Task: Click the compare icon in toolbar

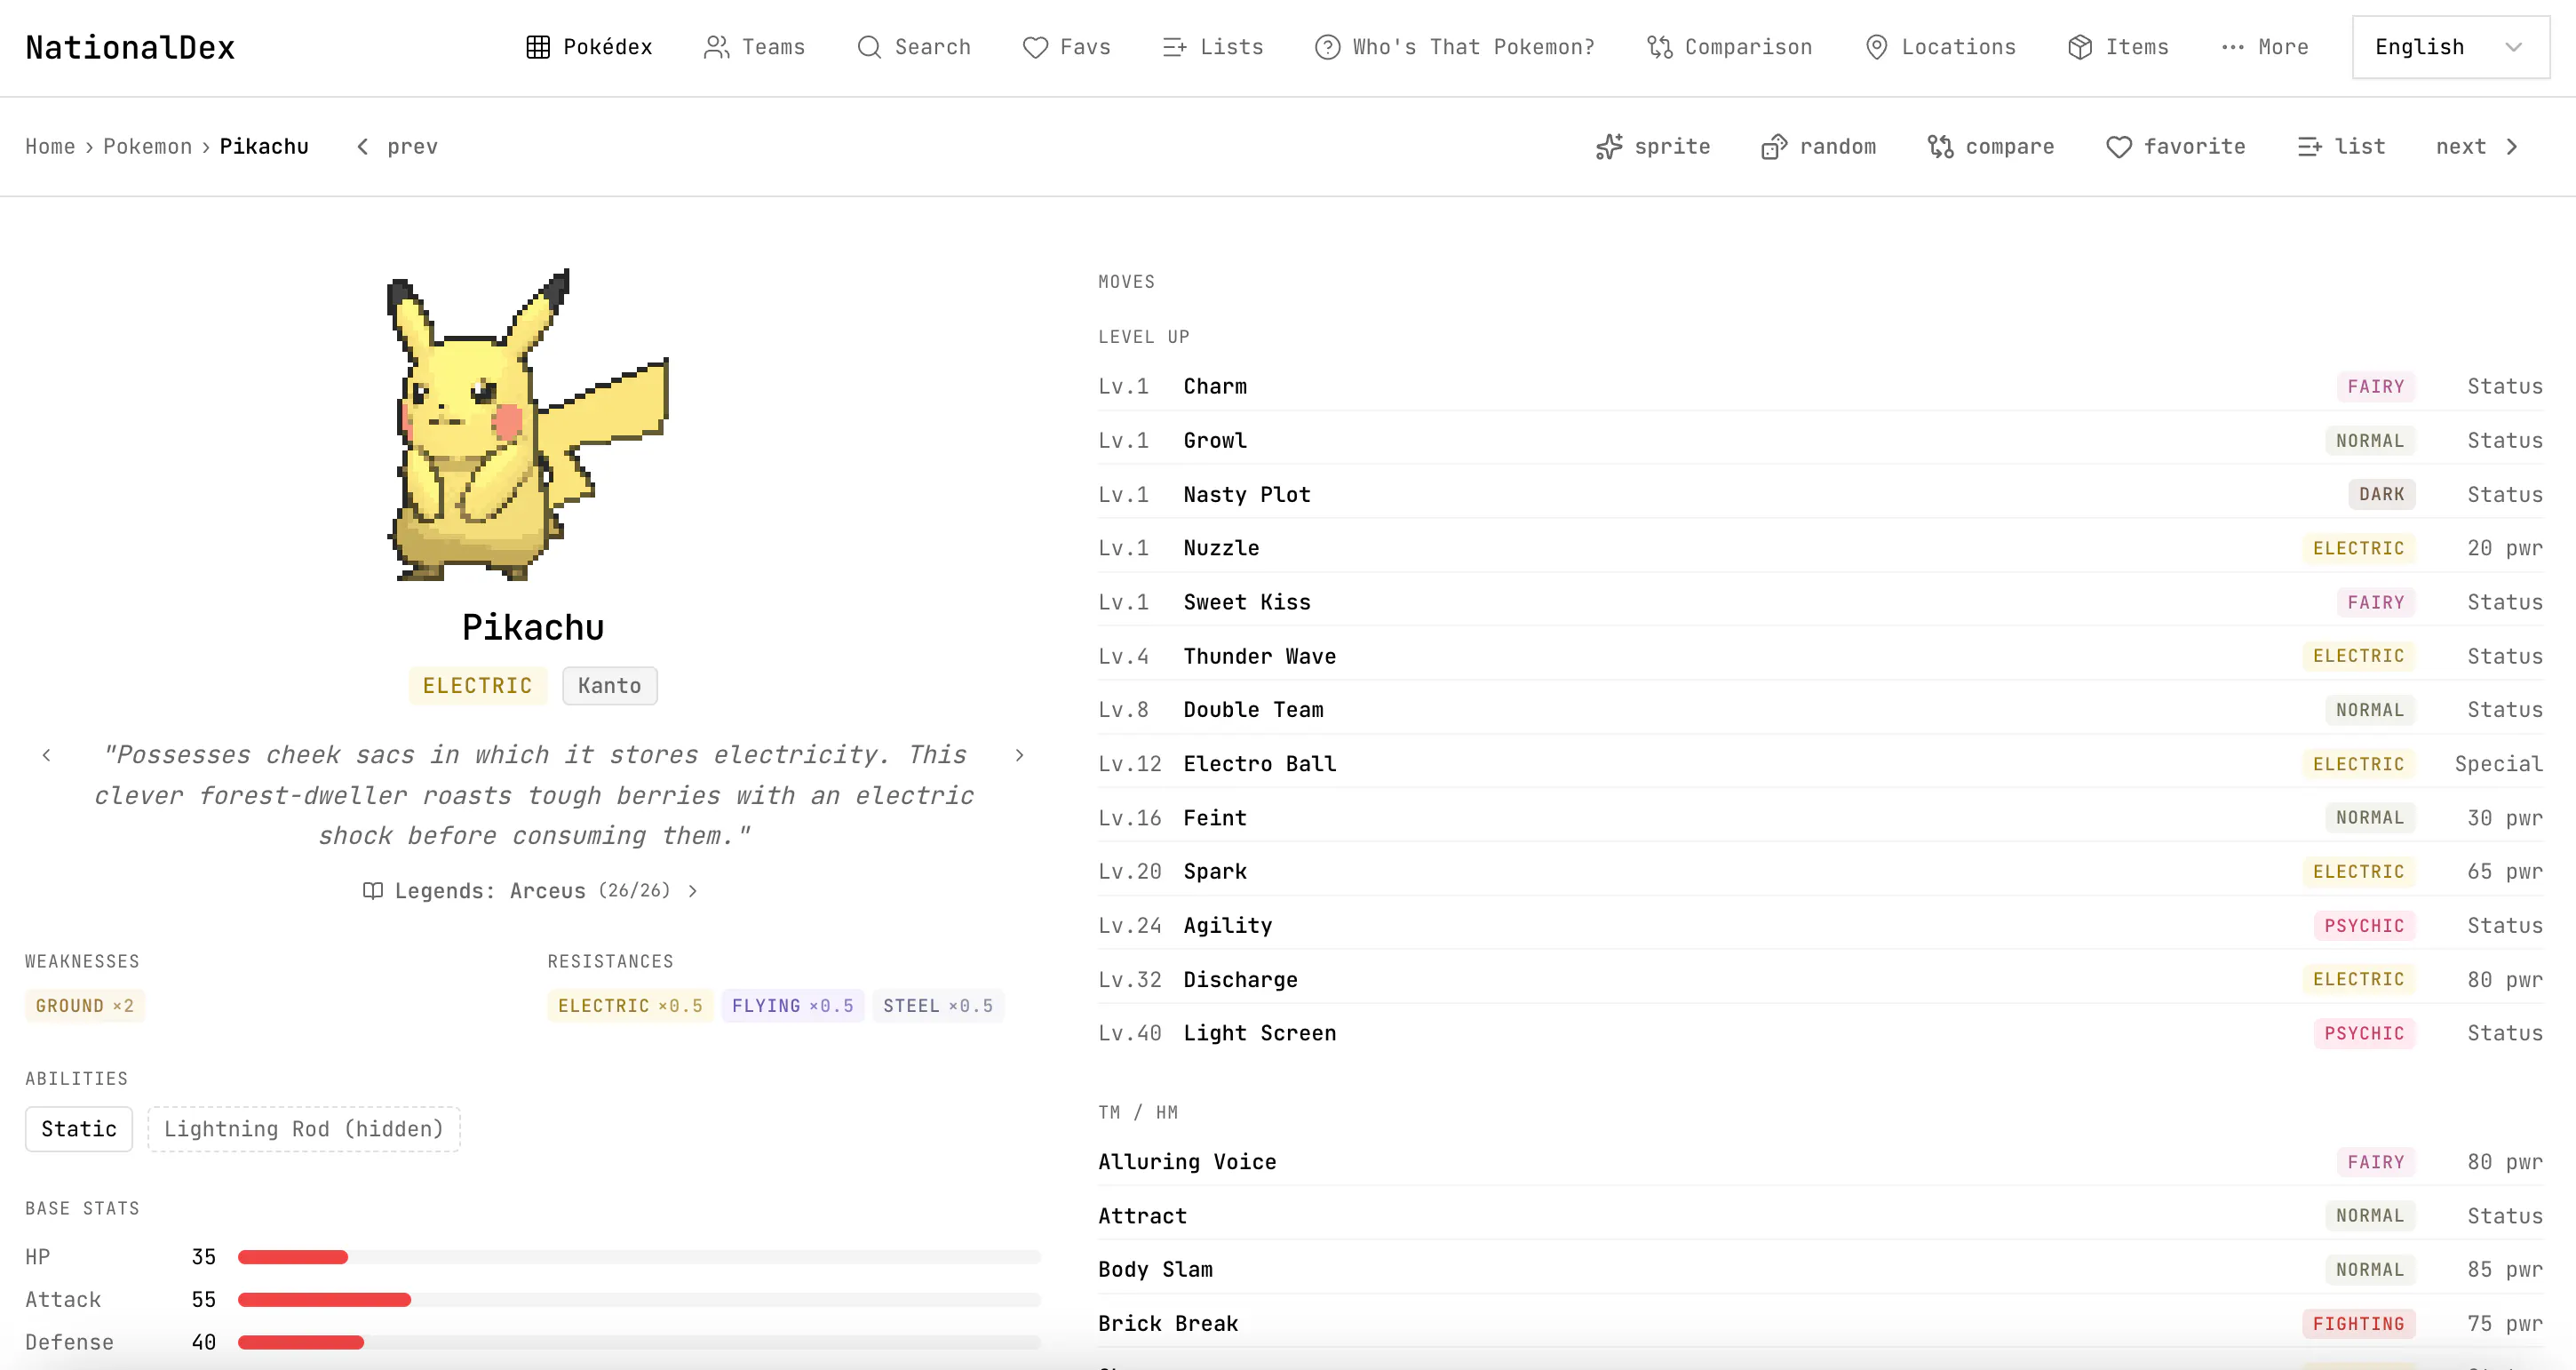Action: pyautogui.click(x=1940, y=147)
